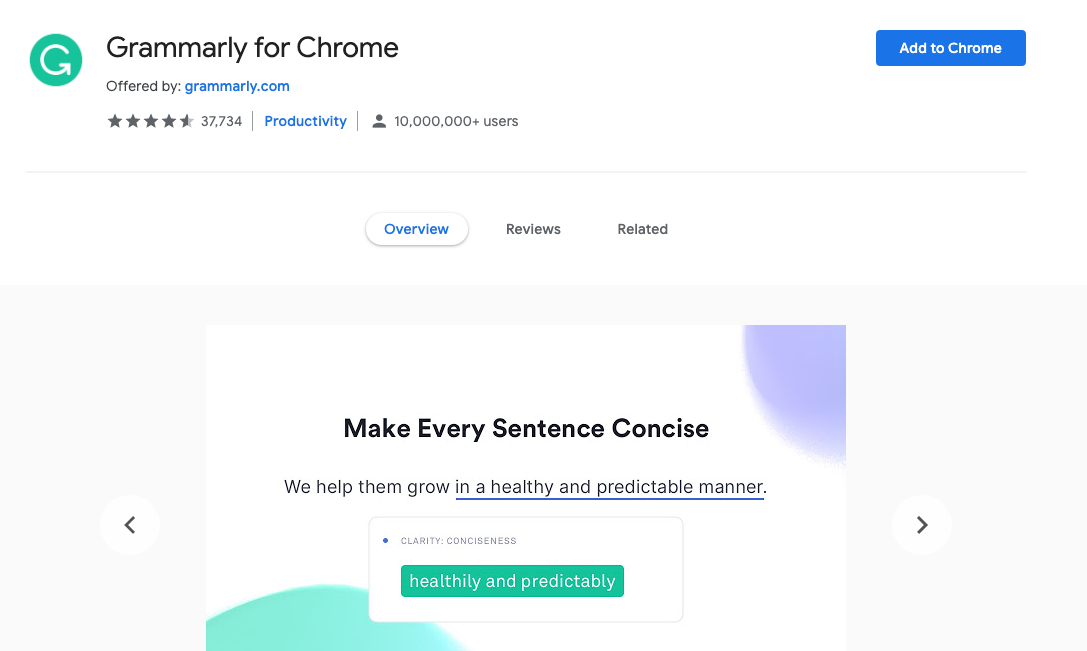Viewport: 1087px width, 651px height.
Task: Click the left carousel arrow
Action: 130,524
